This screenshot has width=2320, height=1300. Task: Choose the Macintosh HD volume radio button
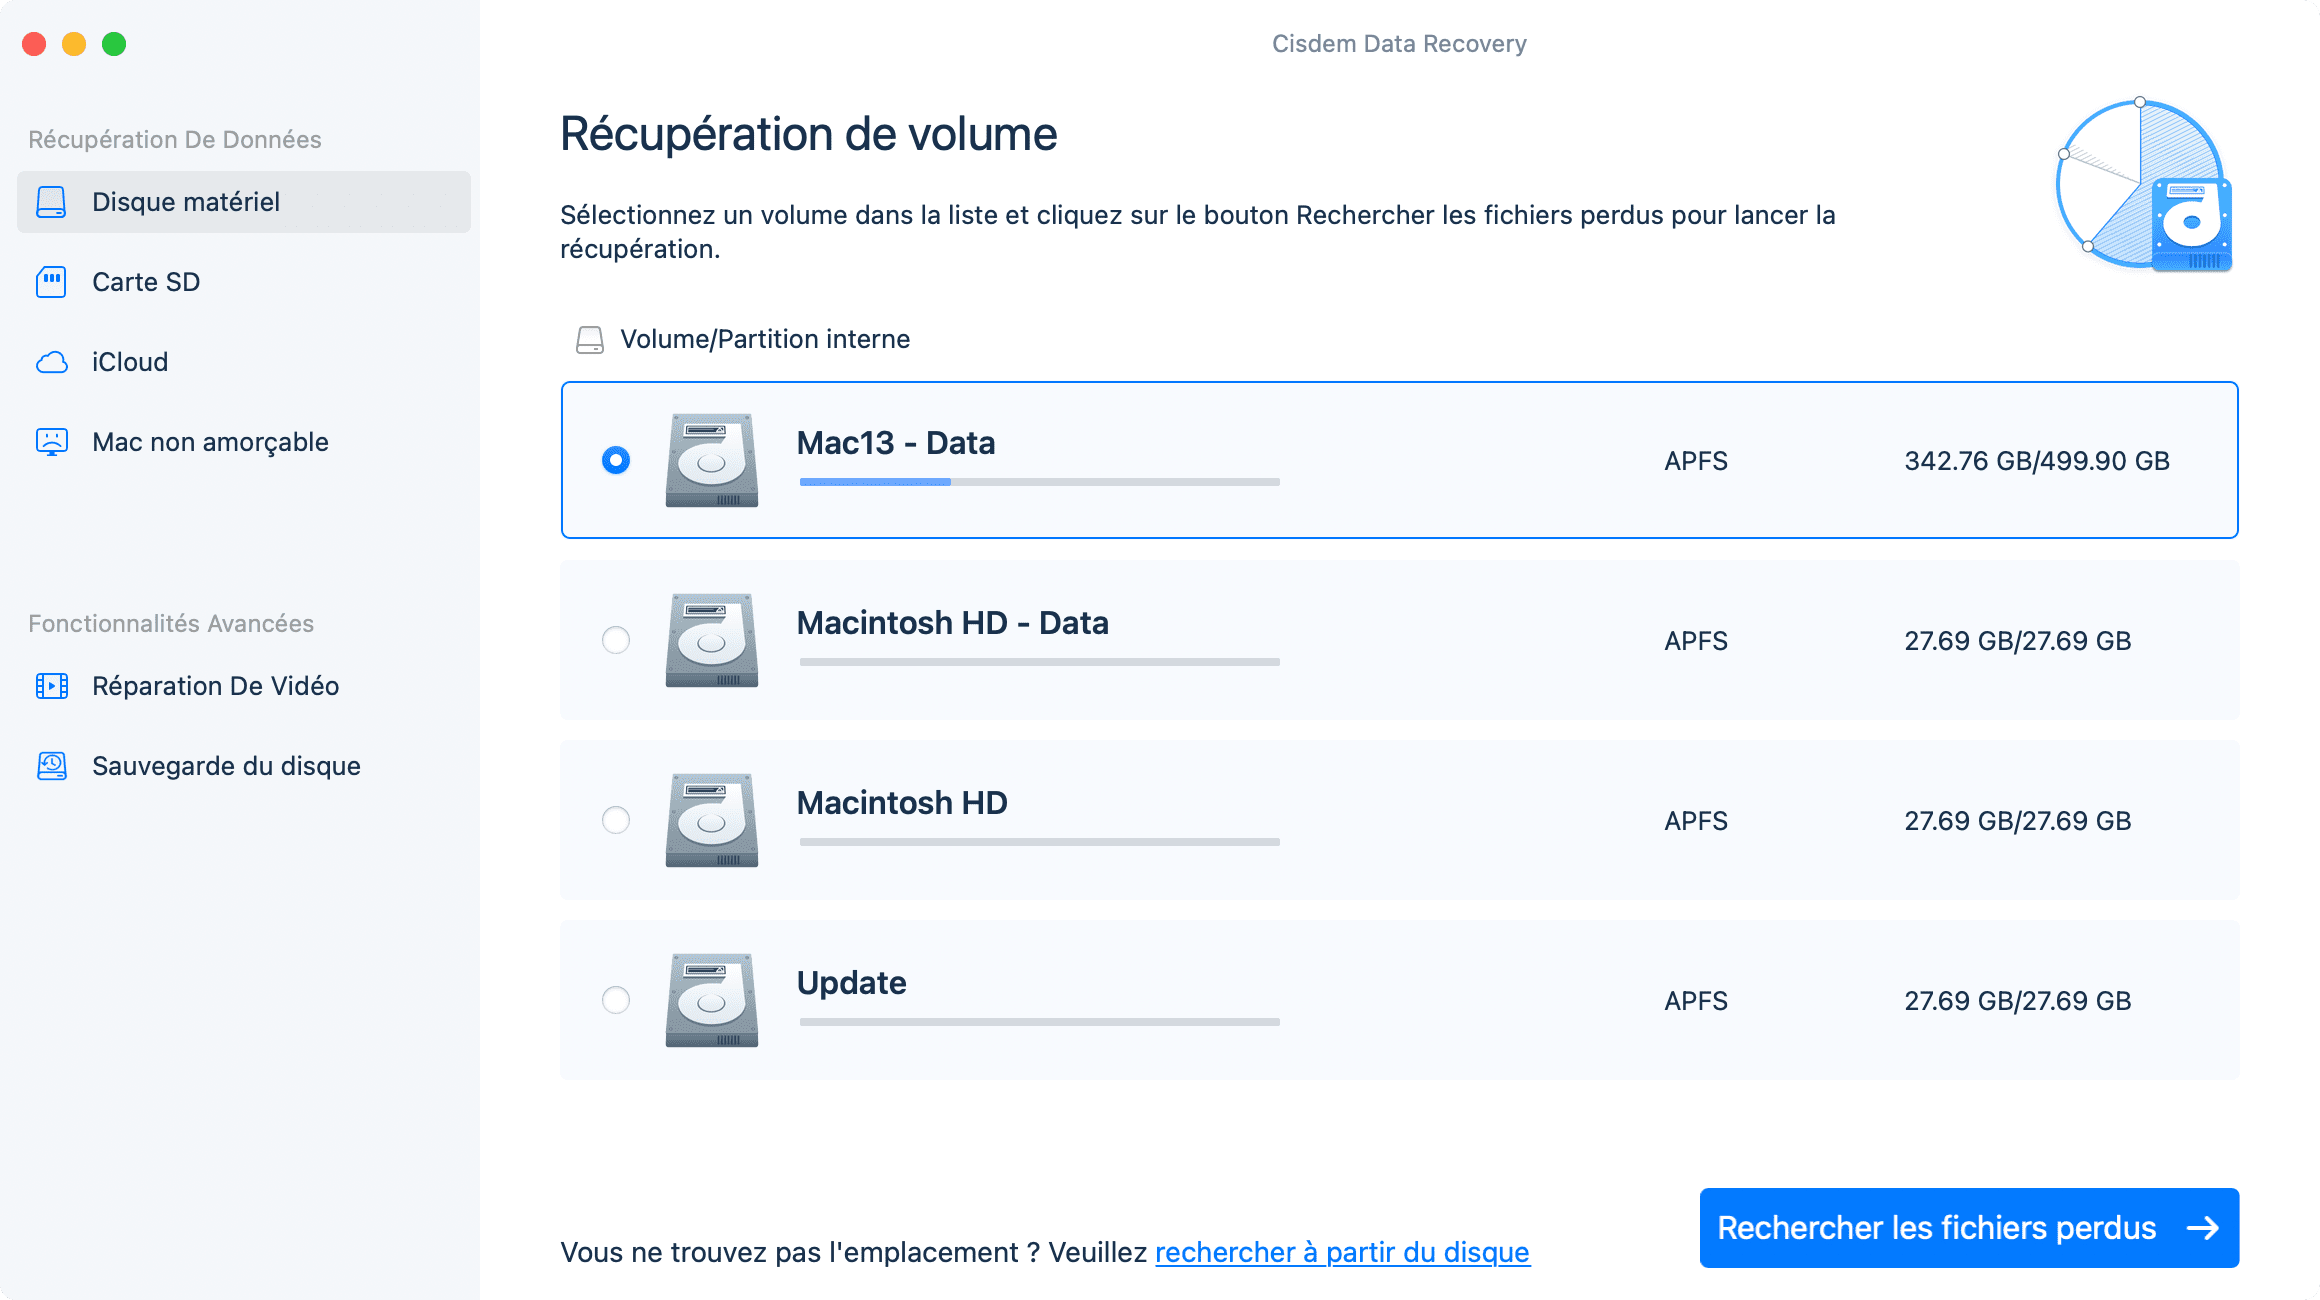pyautogui.click(x=616, y=820)
